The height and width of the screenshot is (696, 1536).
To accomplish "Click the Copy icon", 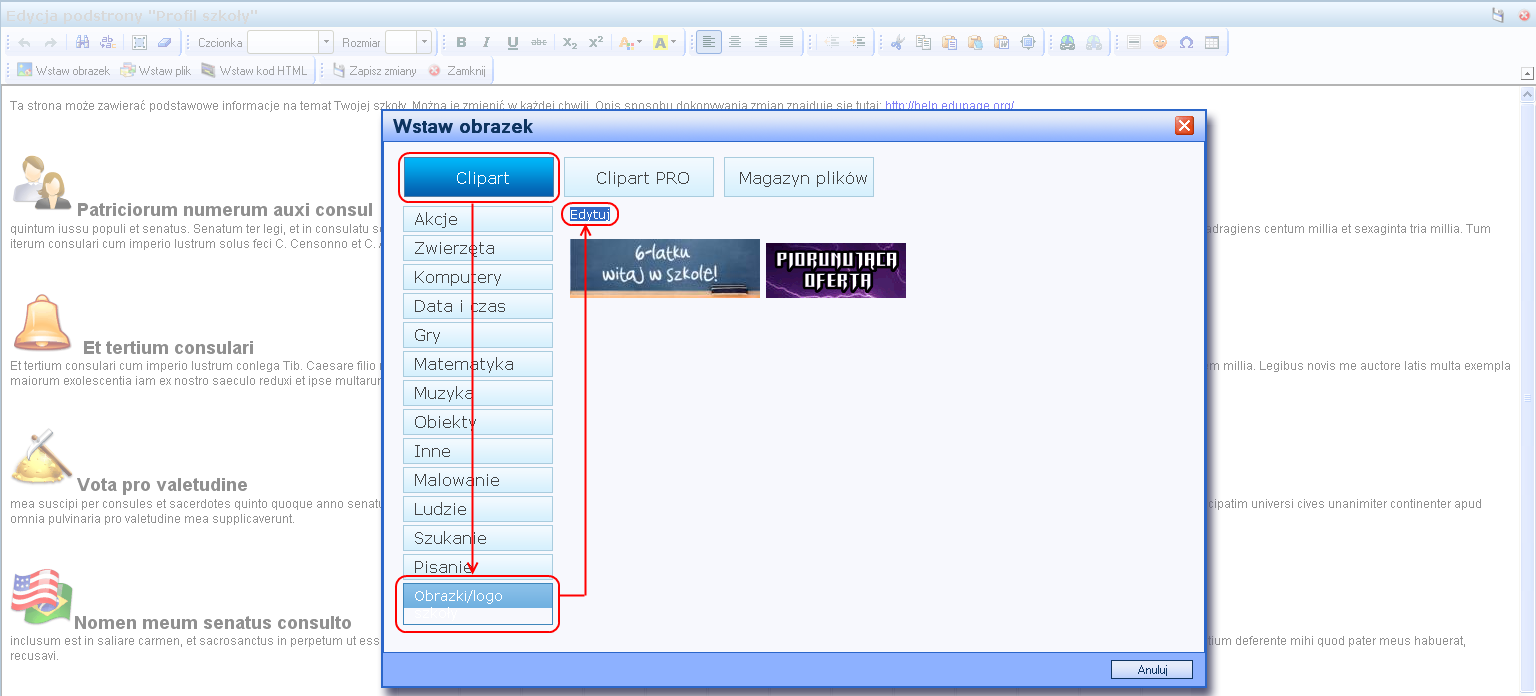I will pyautogui.click(x=923, y=42).
